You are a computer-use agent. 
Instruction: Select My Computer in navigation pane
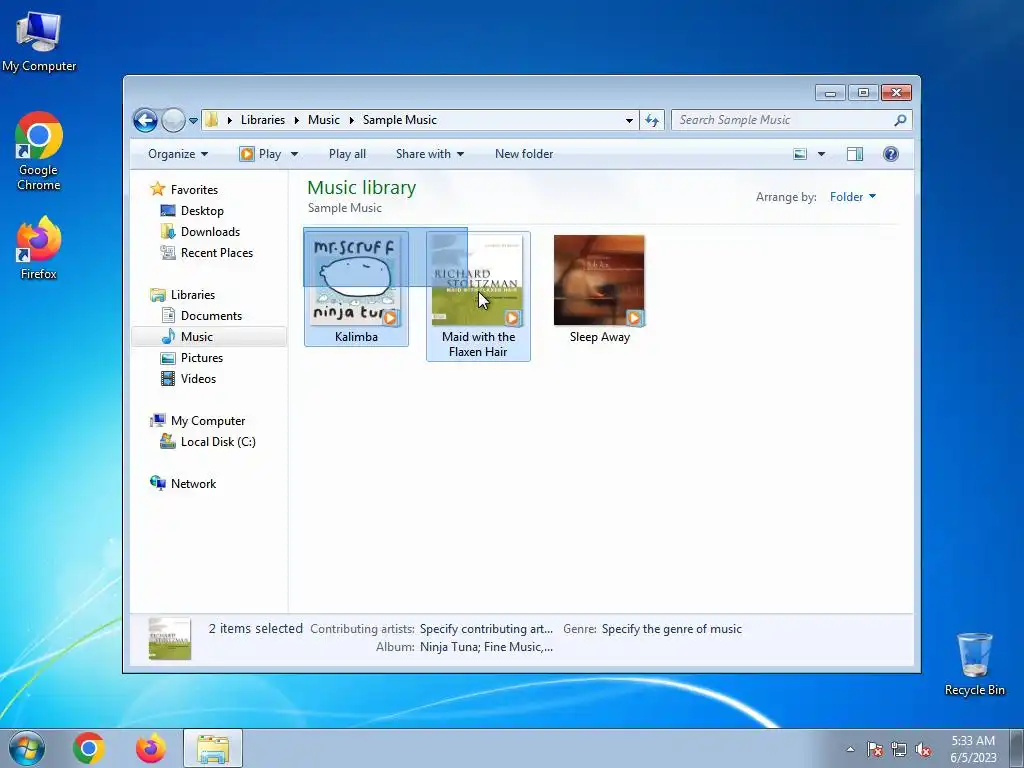[x=208, y=421]
